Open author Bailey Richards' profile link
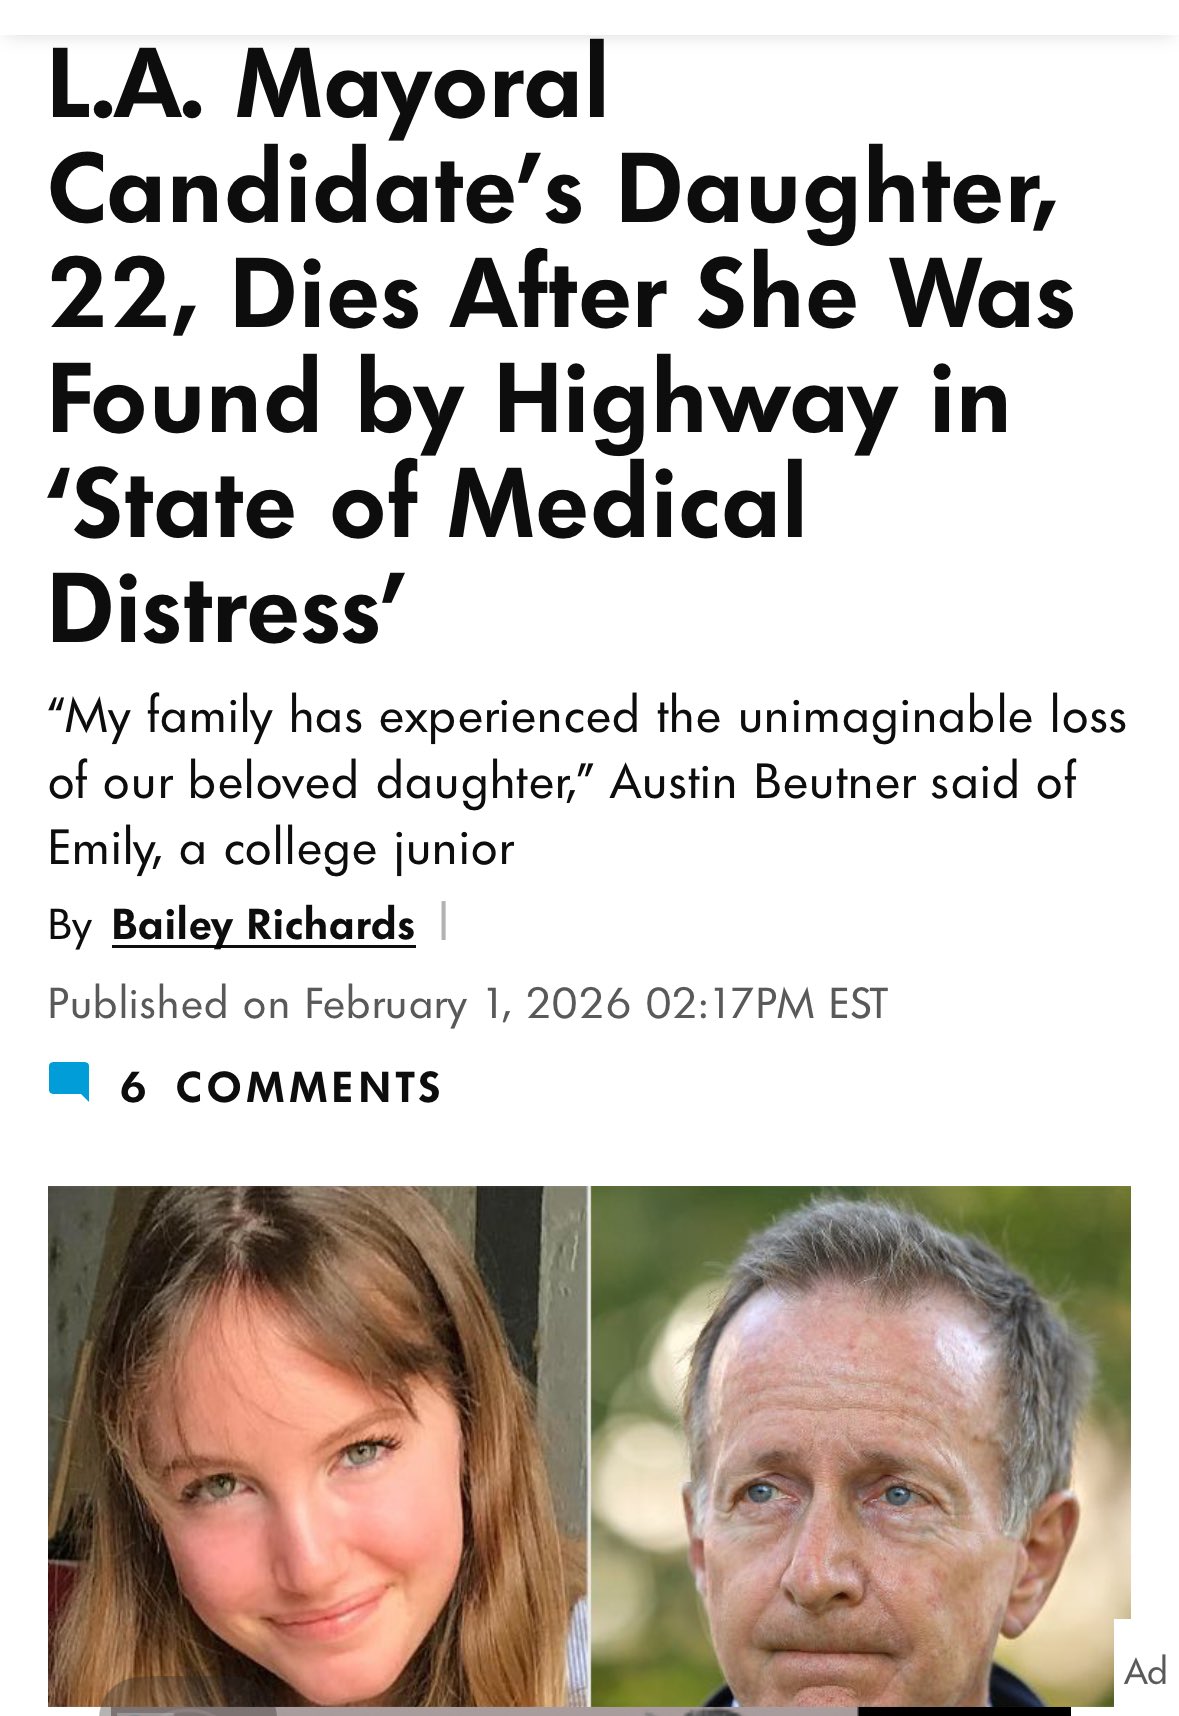1179x1716 pixels. click(x=263, y=925)
